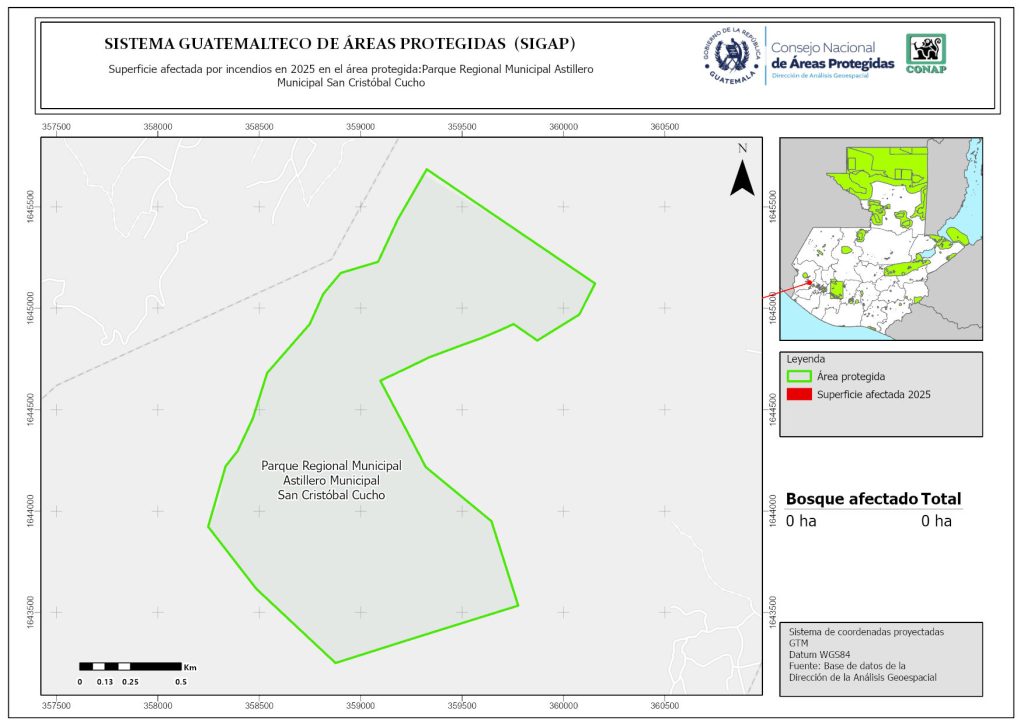Click the Fuente: Base de datos text
Image resolution: width=1024 pixels, height=724 pixels.
[x=847, y=666]
